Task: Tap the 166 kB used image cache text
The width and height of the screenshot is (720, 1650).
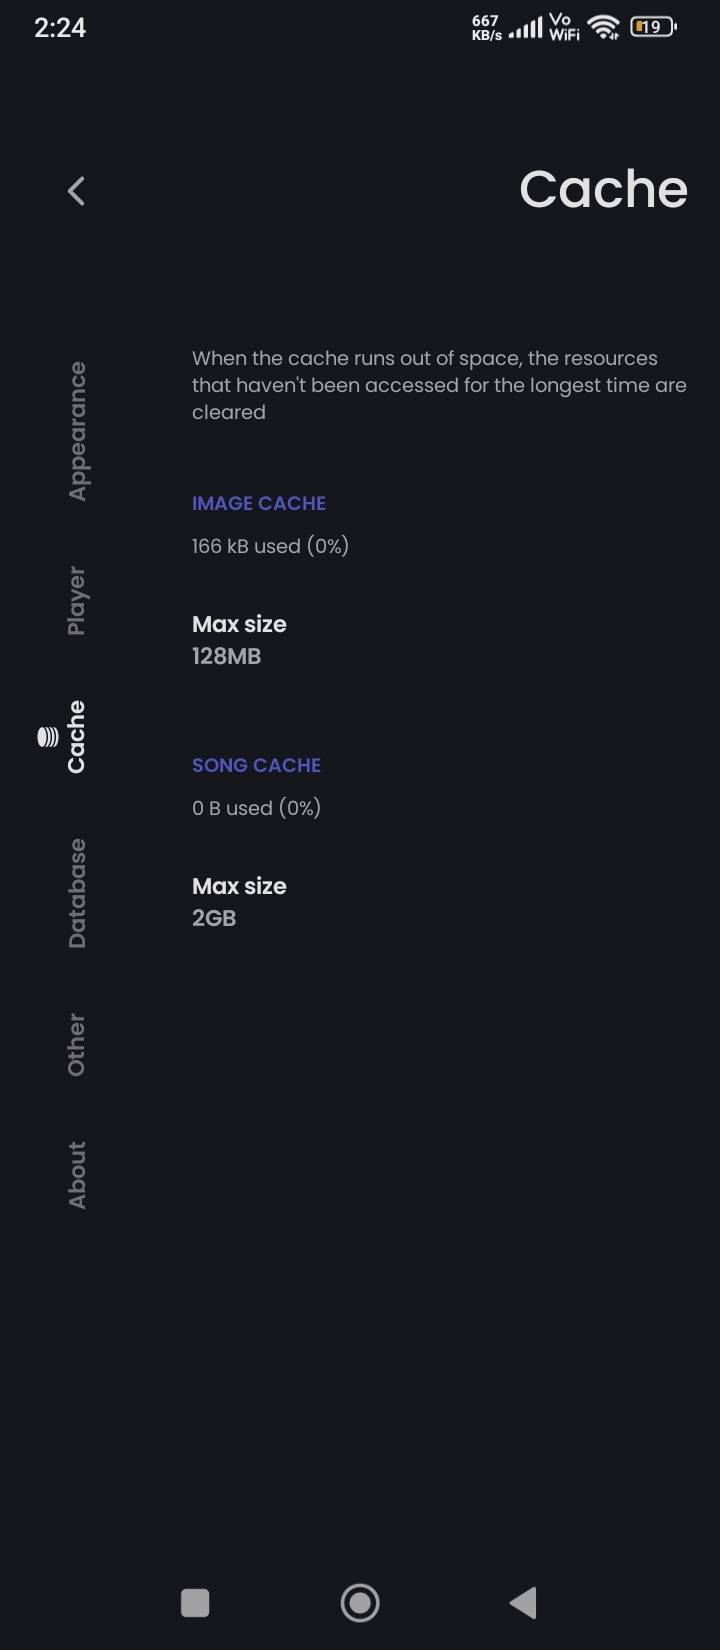Action: (x=270, y=546)
